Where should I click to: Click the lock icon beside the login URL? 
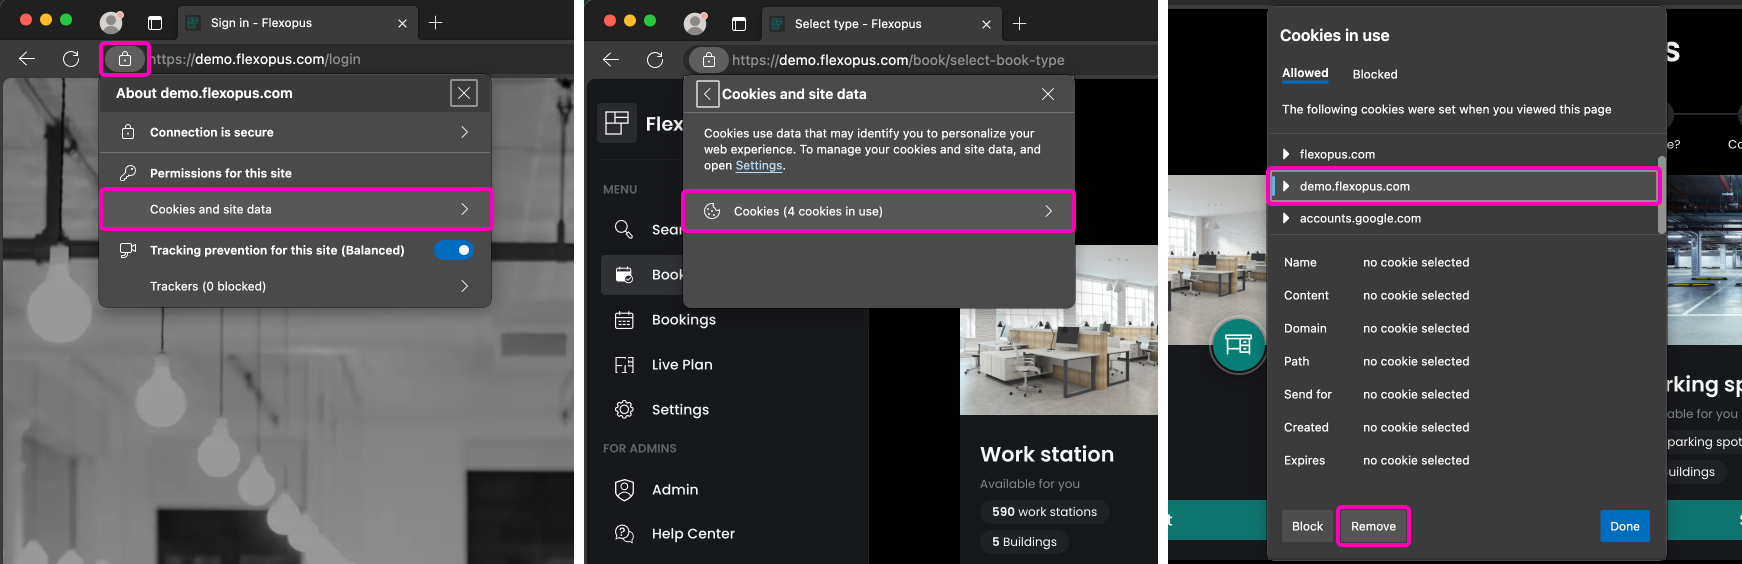[x=125, y=59]
